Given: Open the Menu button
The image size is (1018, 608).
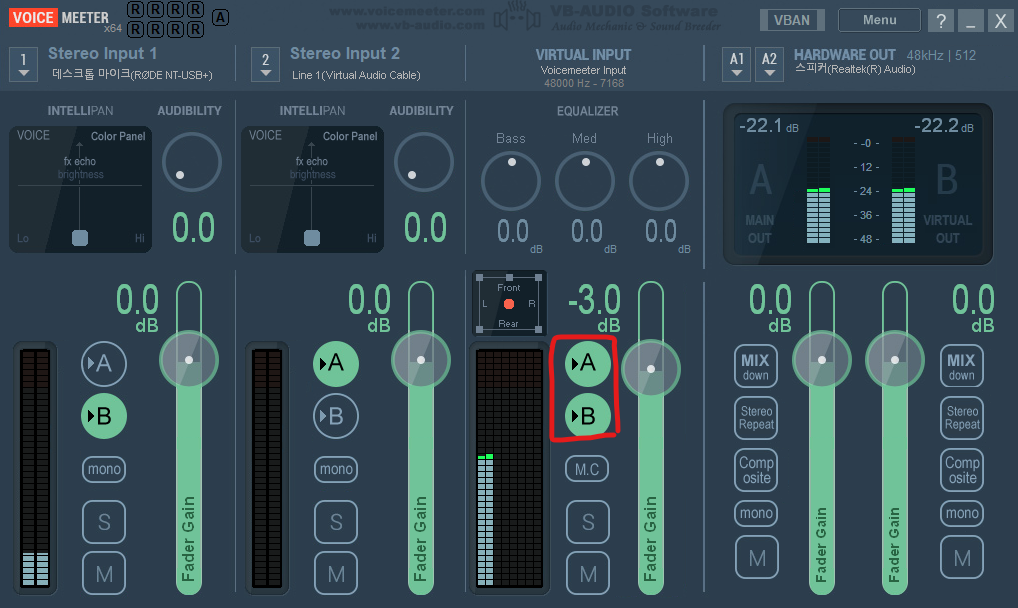Looking at the screenshot, I should pos(880,20).
